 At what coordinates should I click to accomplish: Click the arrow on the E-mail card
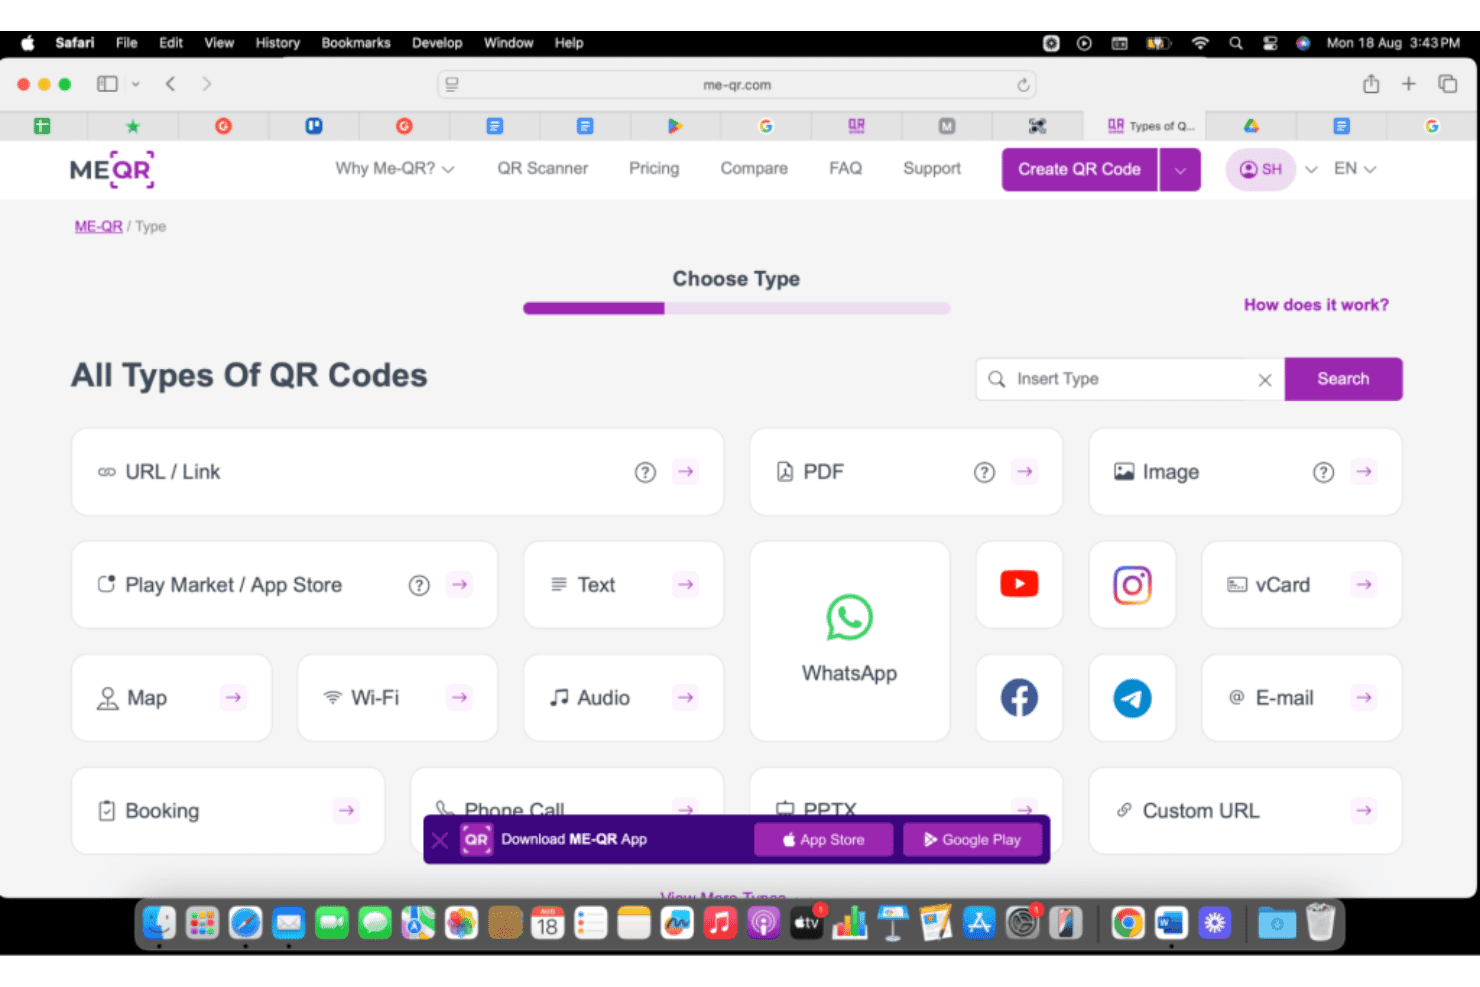coord(1364,697)
